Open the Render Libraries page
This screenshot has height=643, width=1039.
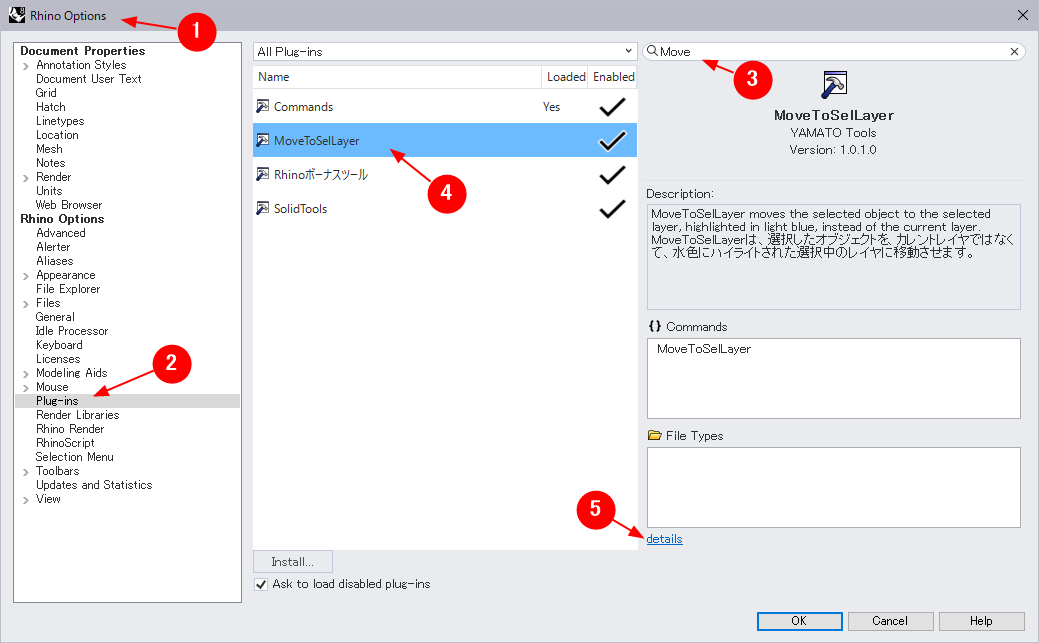[x=78, y=415]
